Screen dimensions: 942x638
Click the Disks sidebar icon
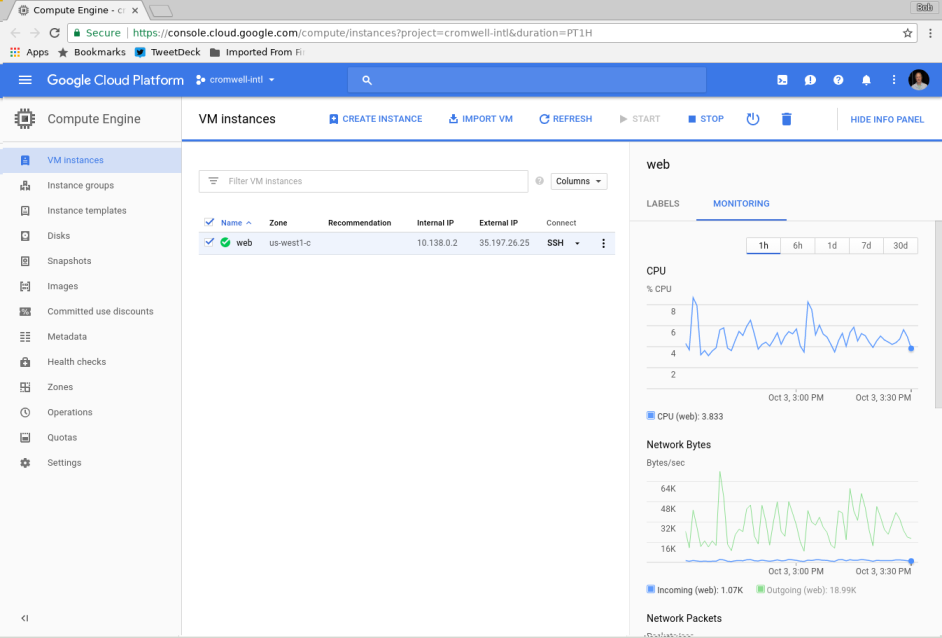click(25, 236)
